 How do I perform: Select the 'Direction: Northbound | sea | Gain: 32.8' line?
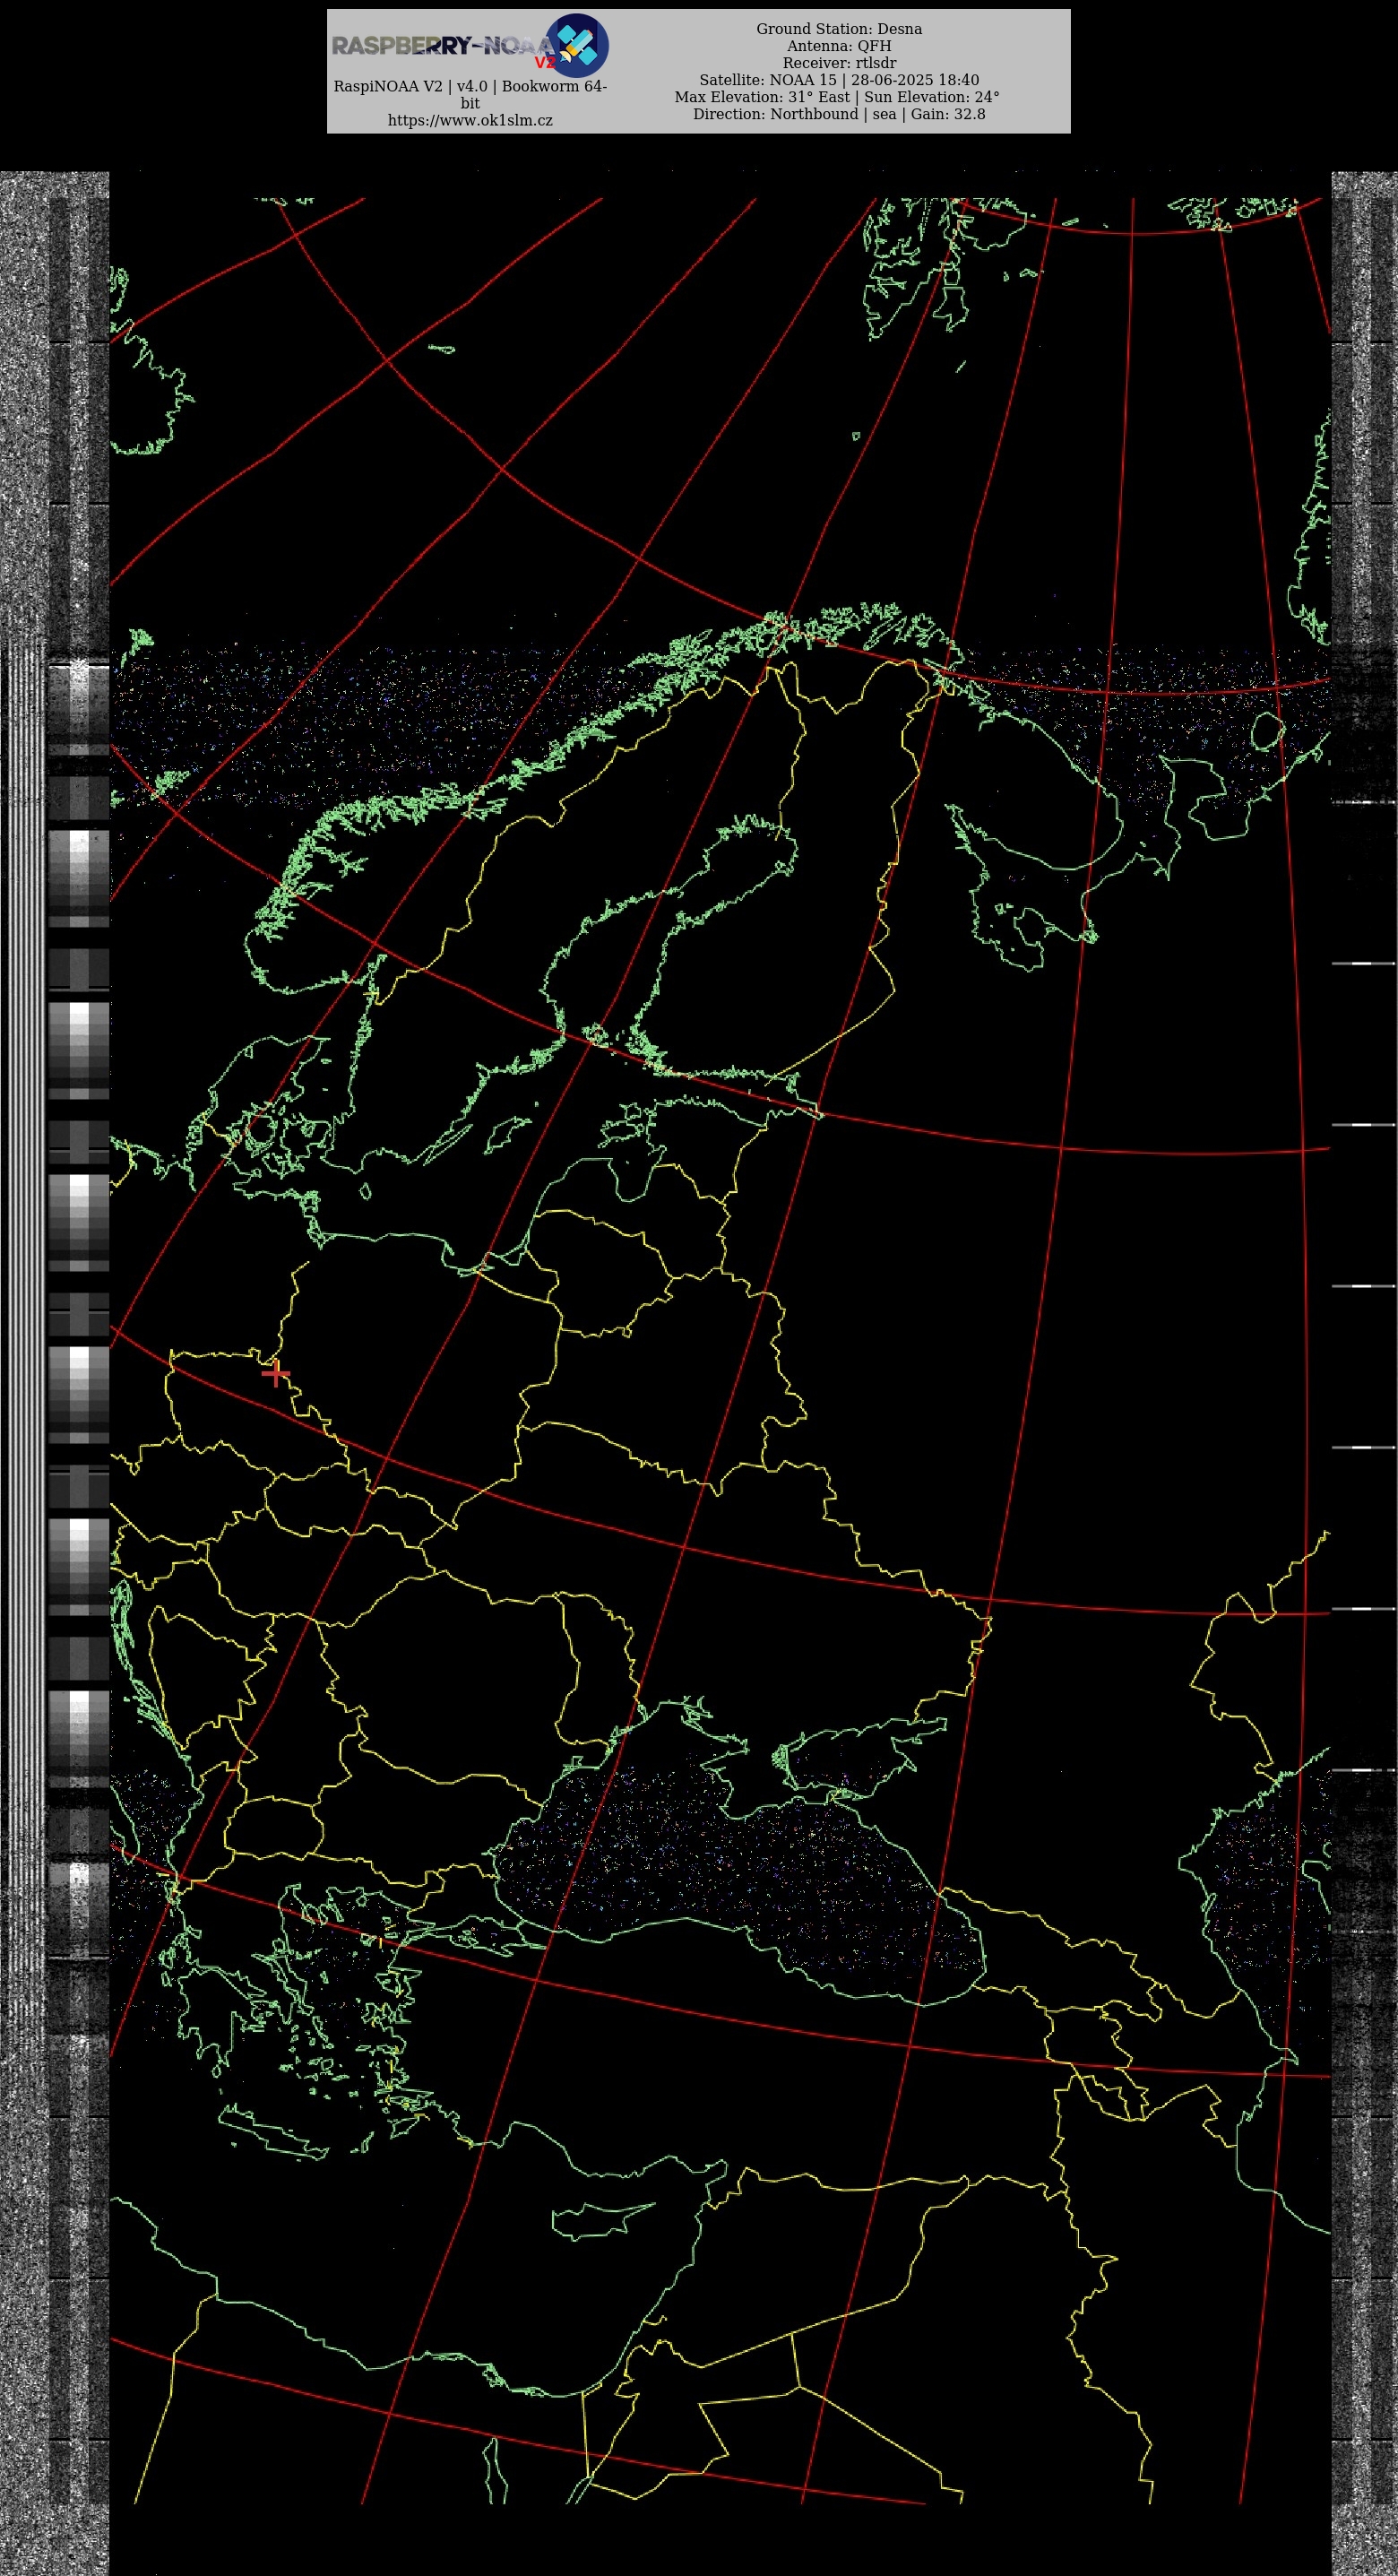point(839,114)
